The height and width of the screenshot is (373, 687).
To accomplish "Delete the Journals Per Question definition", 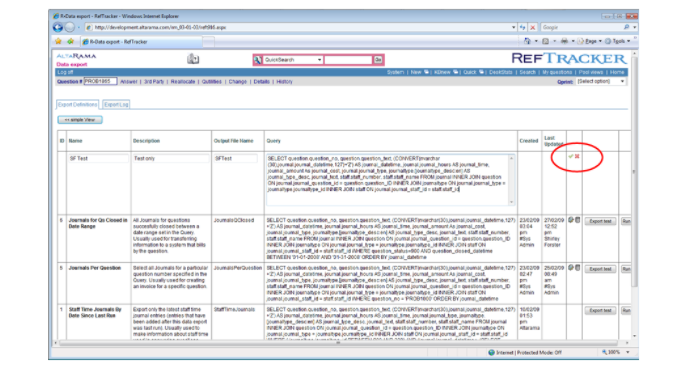I will [x=577, y=267].
